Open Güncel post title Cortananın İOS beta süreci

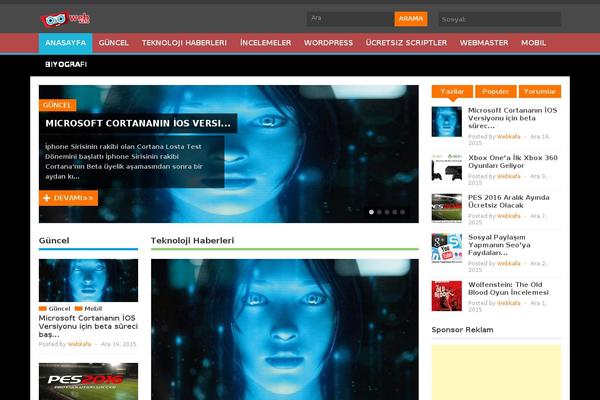tap(88, 326)
